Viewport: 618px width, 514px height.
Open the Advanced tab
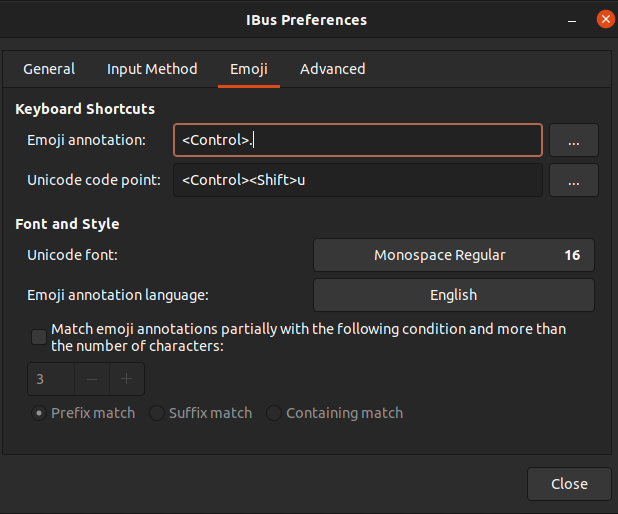click(332, 69)
